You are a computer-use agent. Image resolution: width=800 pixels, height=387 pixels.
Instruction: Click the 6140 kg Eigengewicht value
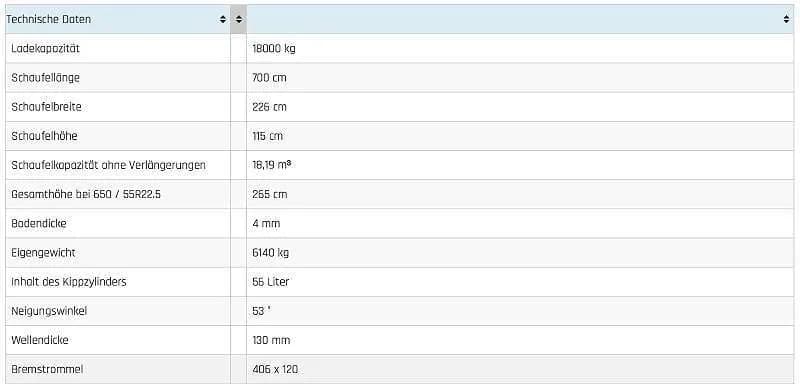(x=270, y=252)
